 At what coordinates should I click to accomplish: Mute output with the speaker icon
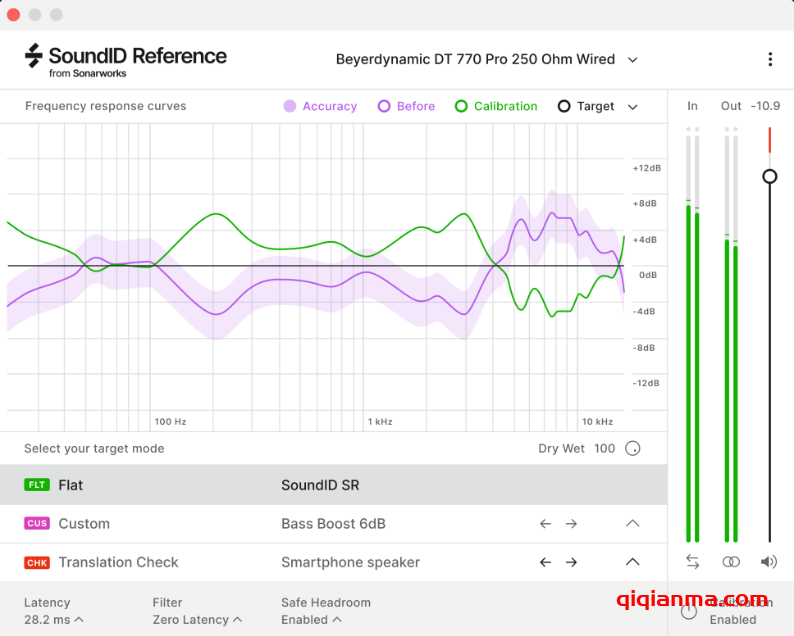point(769,562)
